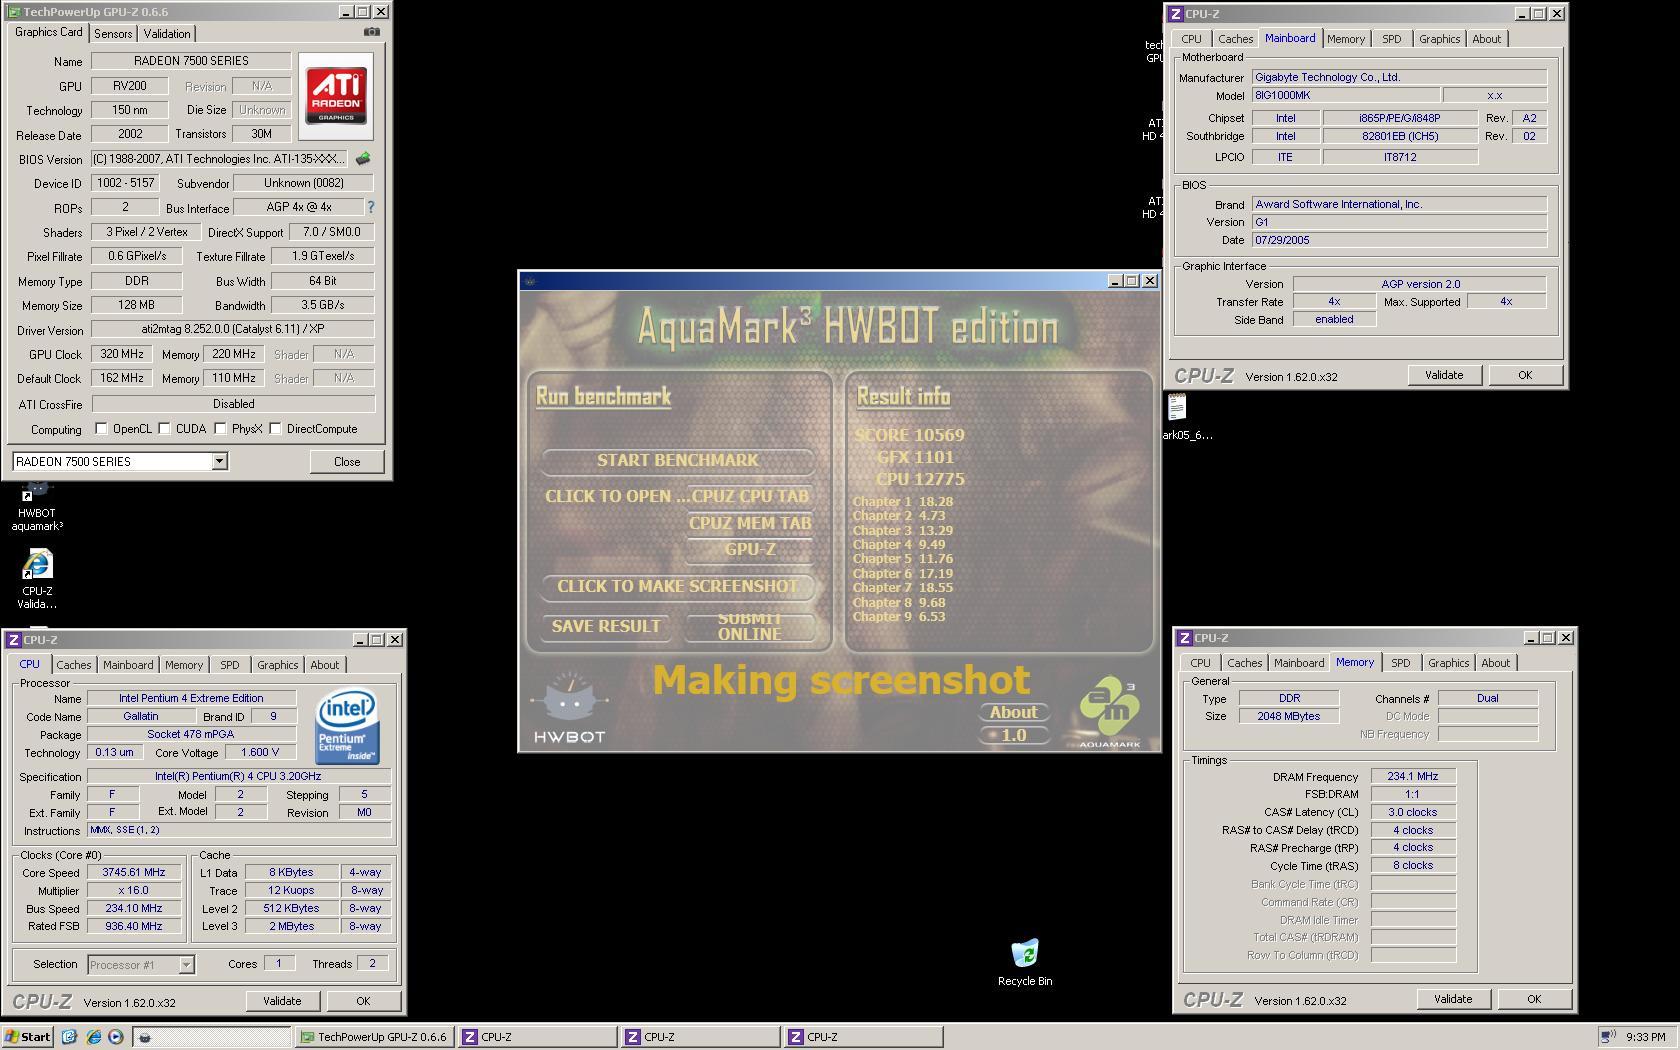Click the HWBOT cat logo in AquaMark
The height and width of the screenshot is (1050, 1680).
[569, 708]
